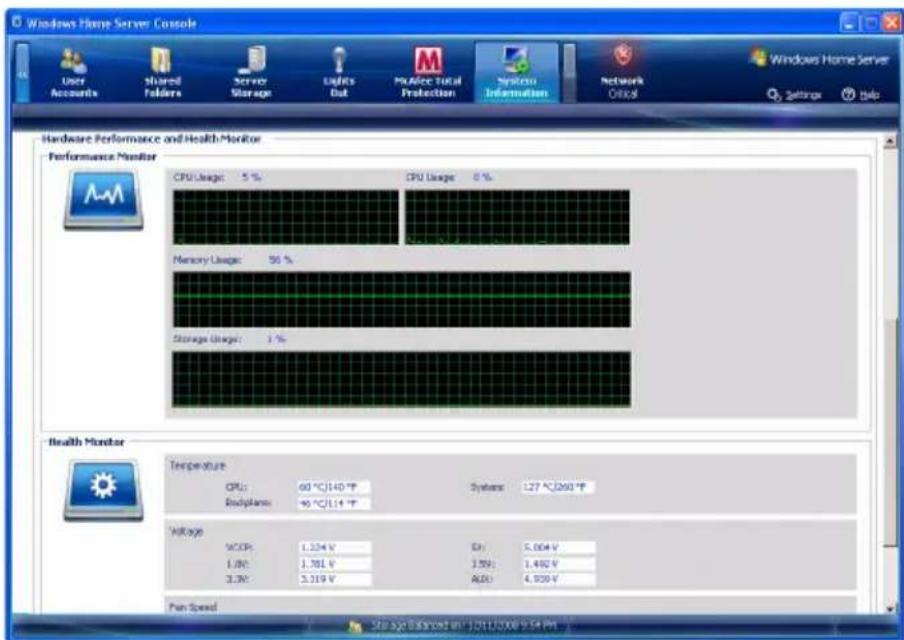Click the 'Memory Usage: 56 %' label
Image resolution: width=904 pixels, height=640 pixels.
coord(233,260)
